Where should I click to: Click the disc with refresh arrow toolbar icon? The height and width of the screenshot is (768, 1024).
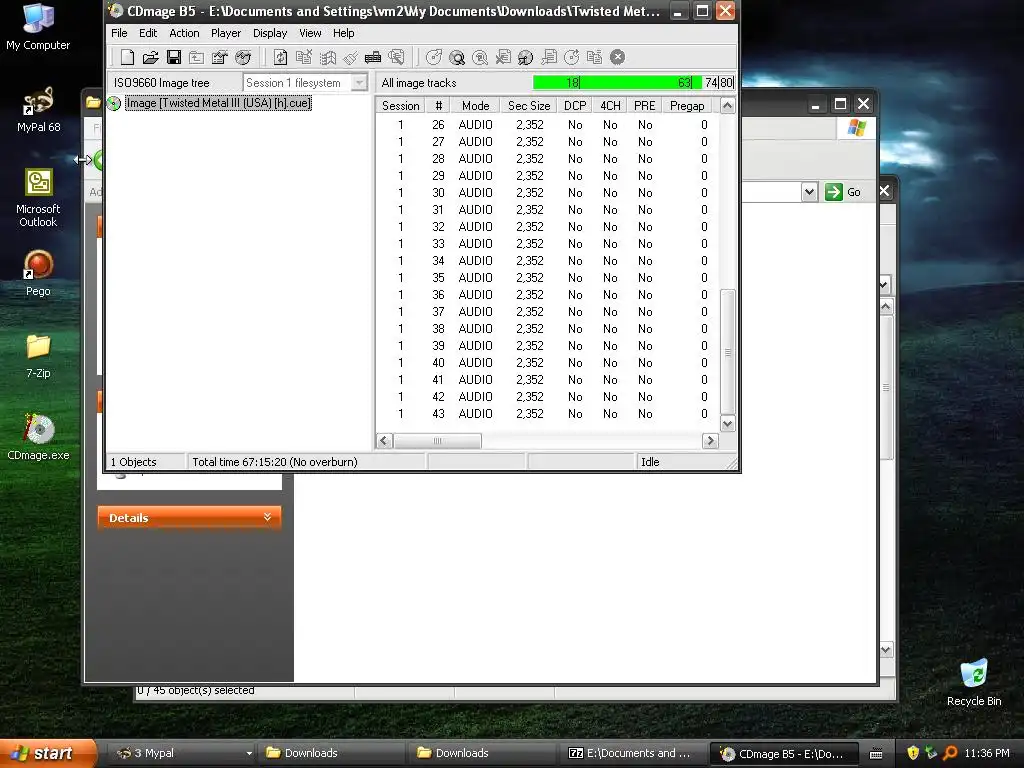click(x=571, y=57)
